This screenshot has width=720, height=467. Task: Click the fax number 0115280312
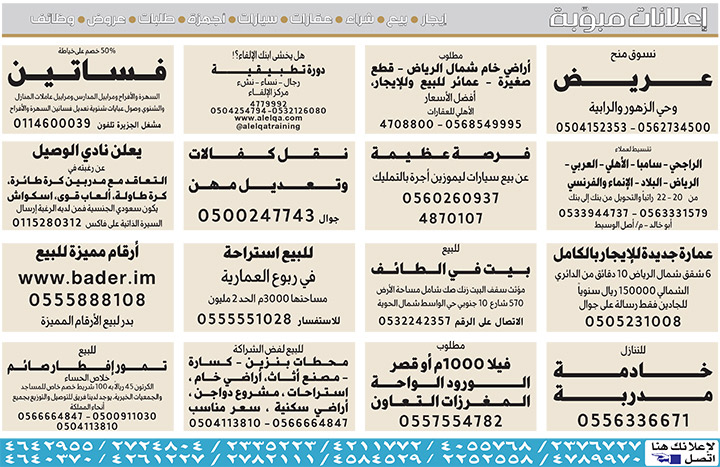(x=47, y=223)
